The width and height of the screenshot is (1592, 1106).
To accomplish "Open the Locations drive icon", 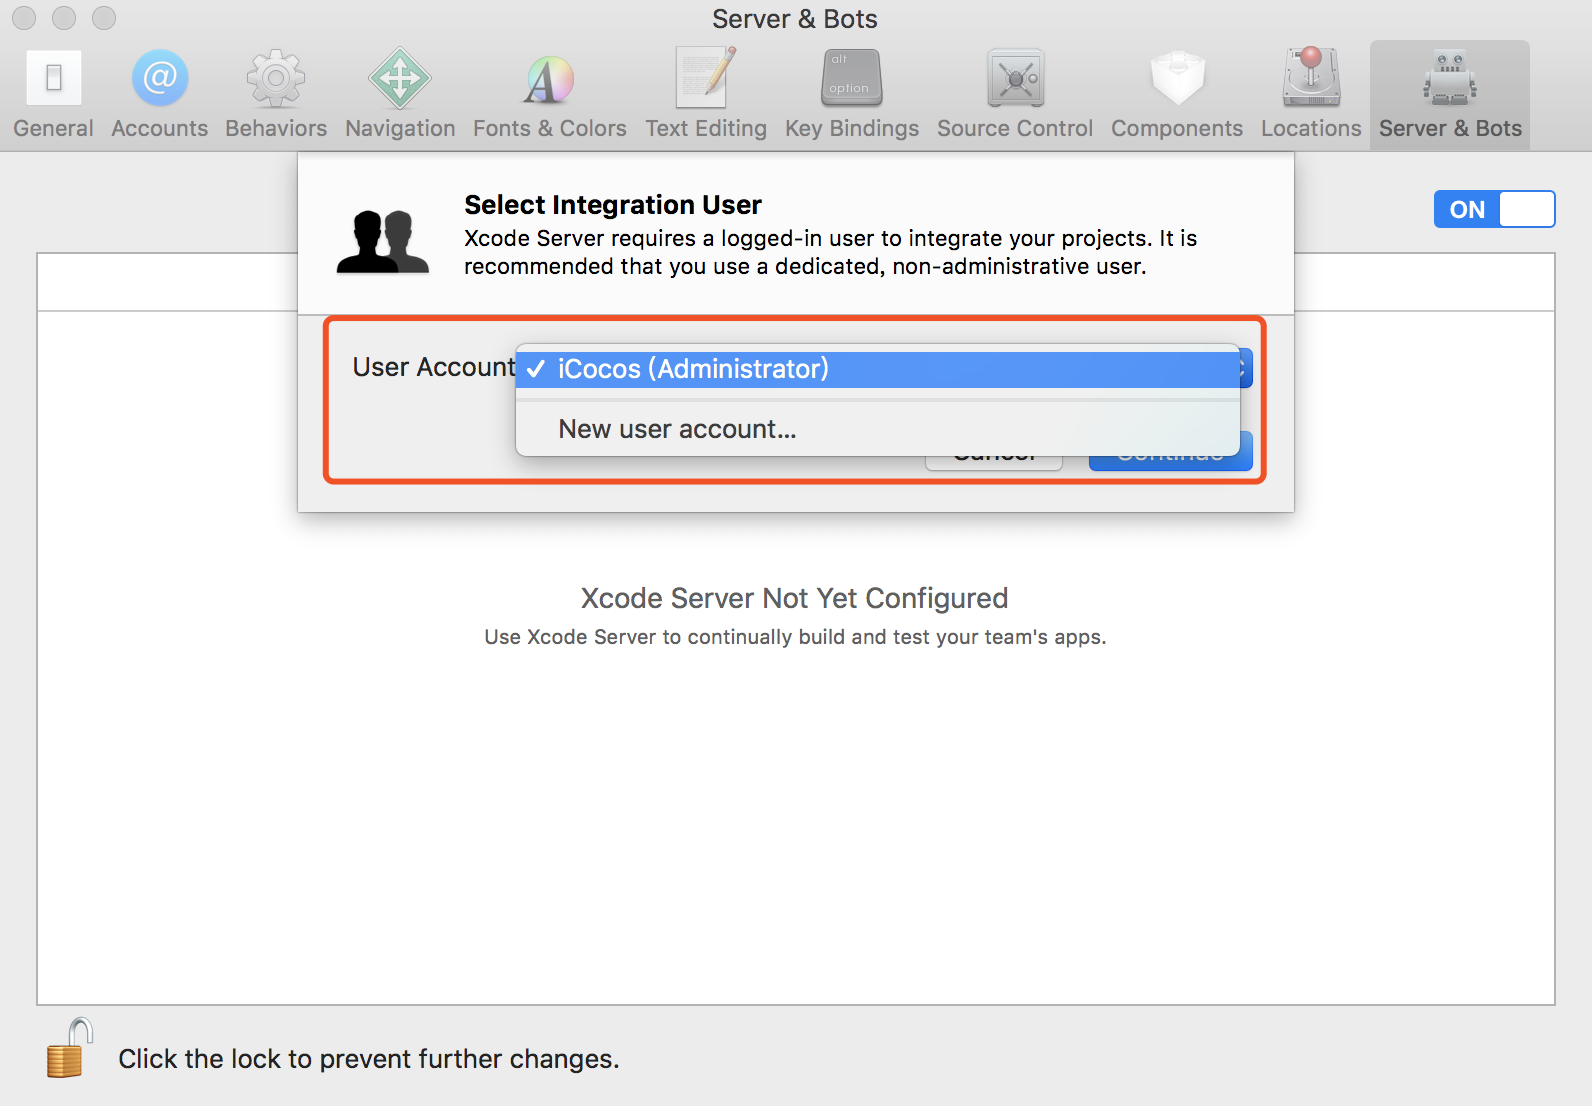I will point(1311,78).
